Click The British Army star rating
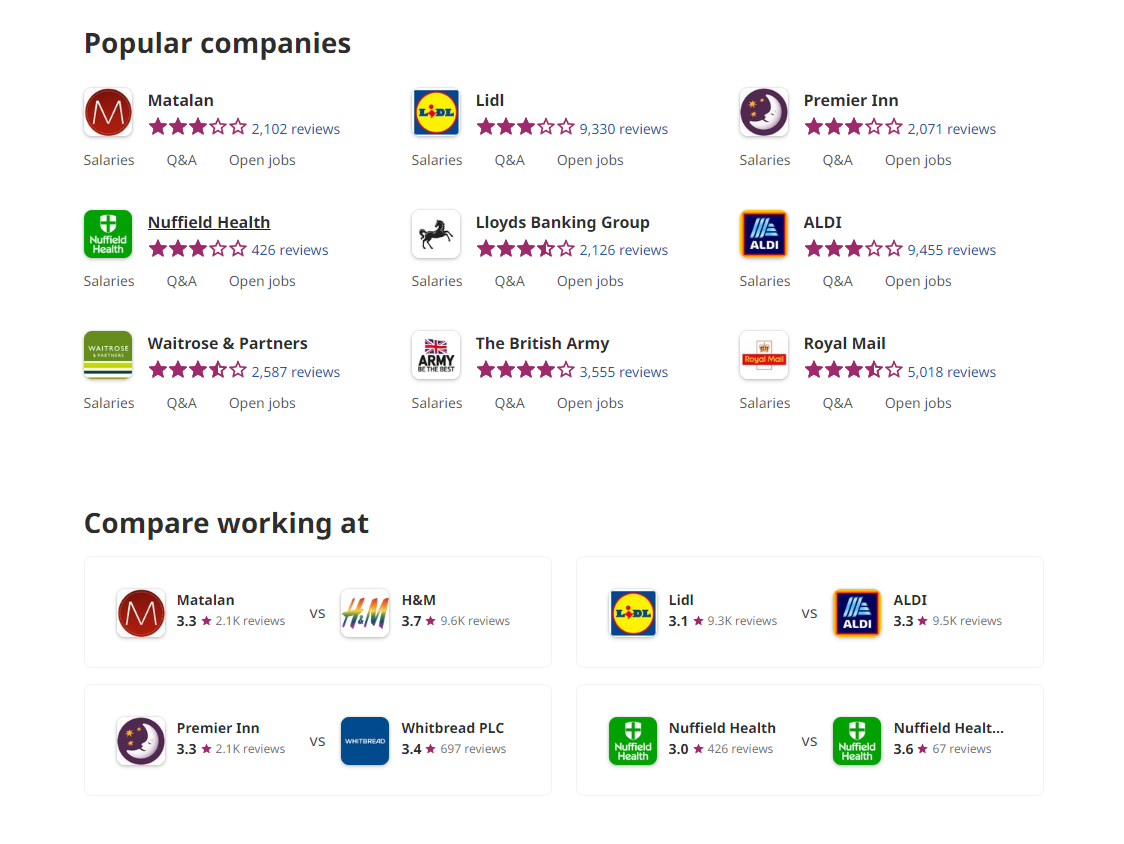This screenshot has height=844, width=1124. [525, 371]
